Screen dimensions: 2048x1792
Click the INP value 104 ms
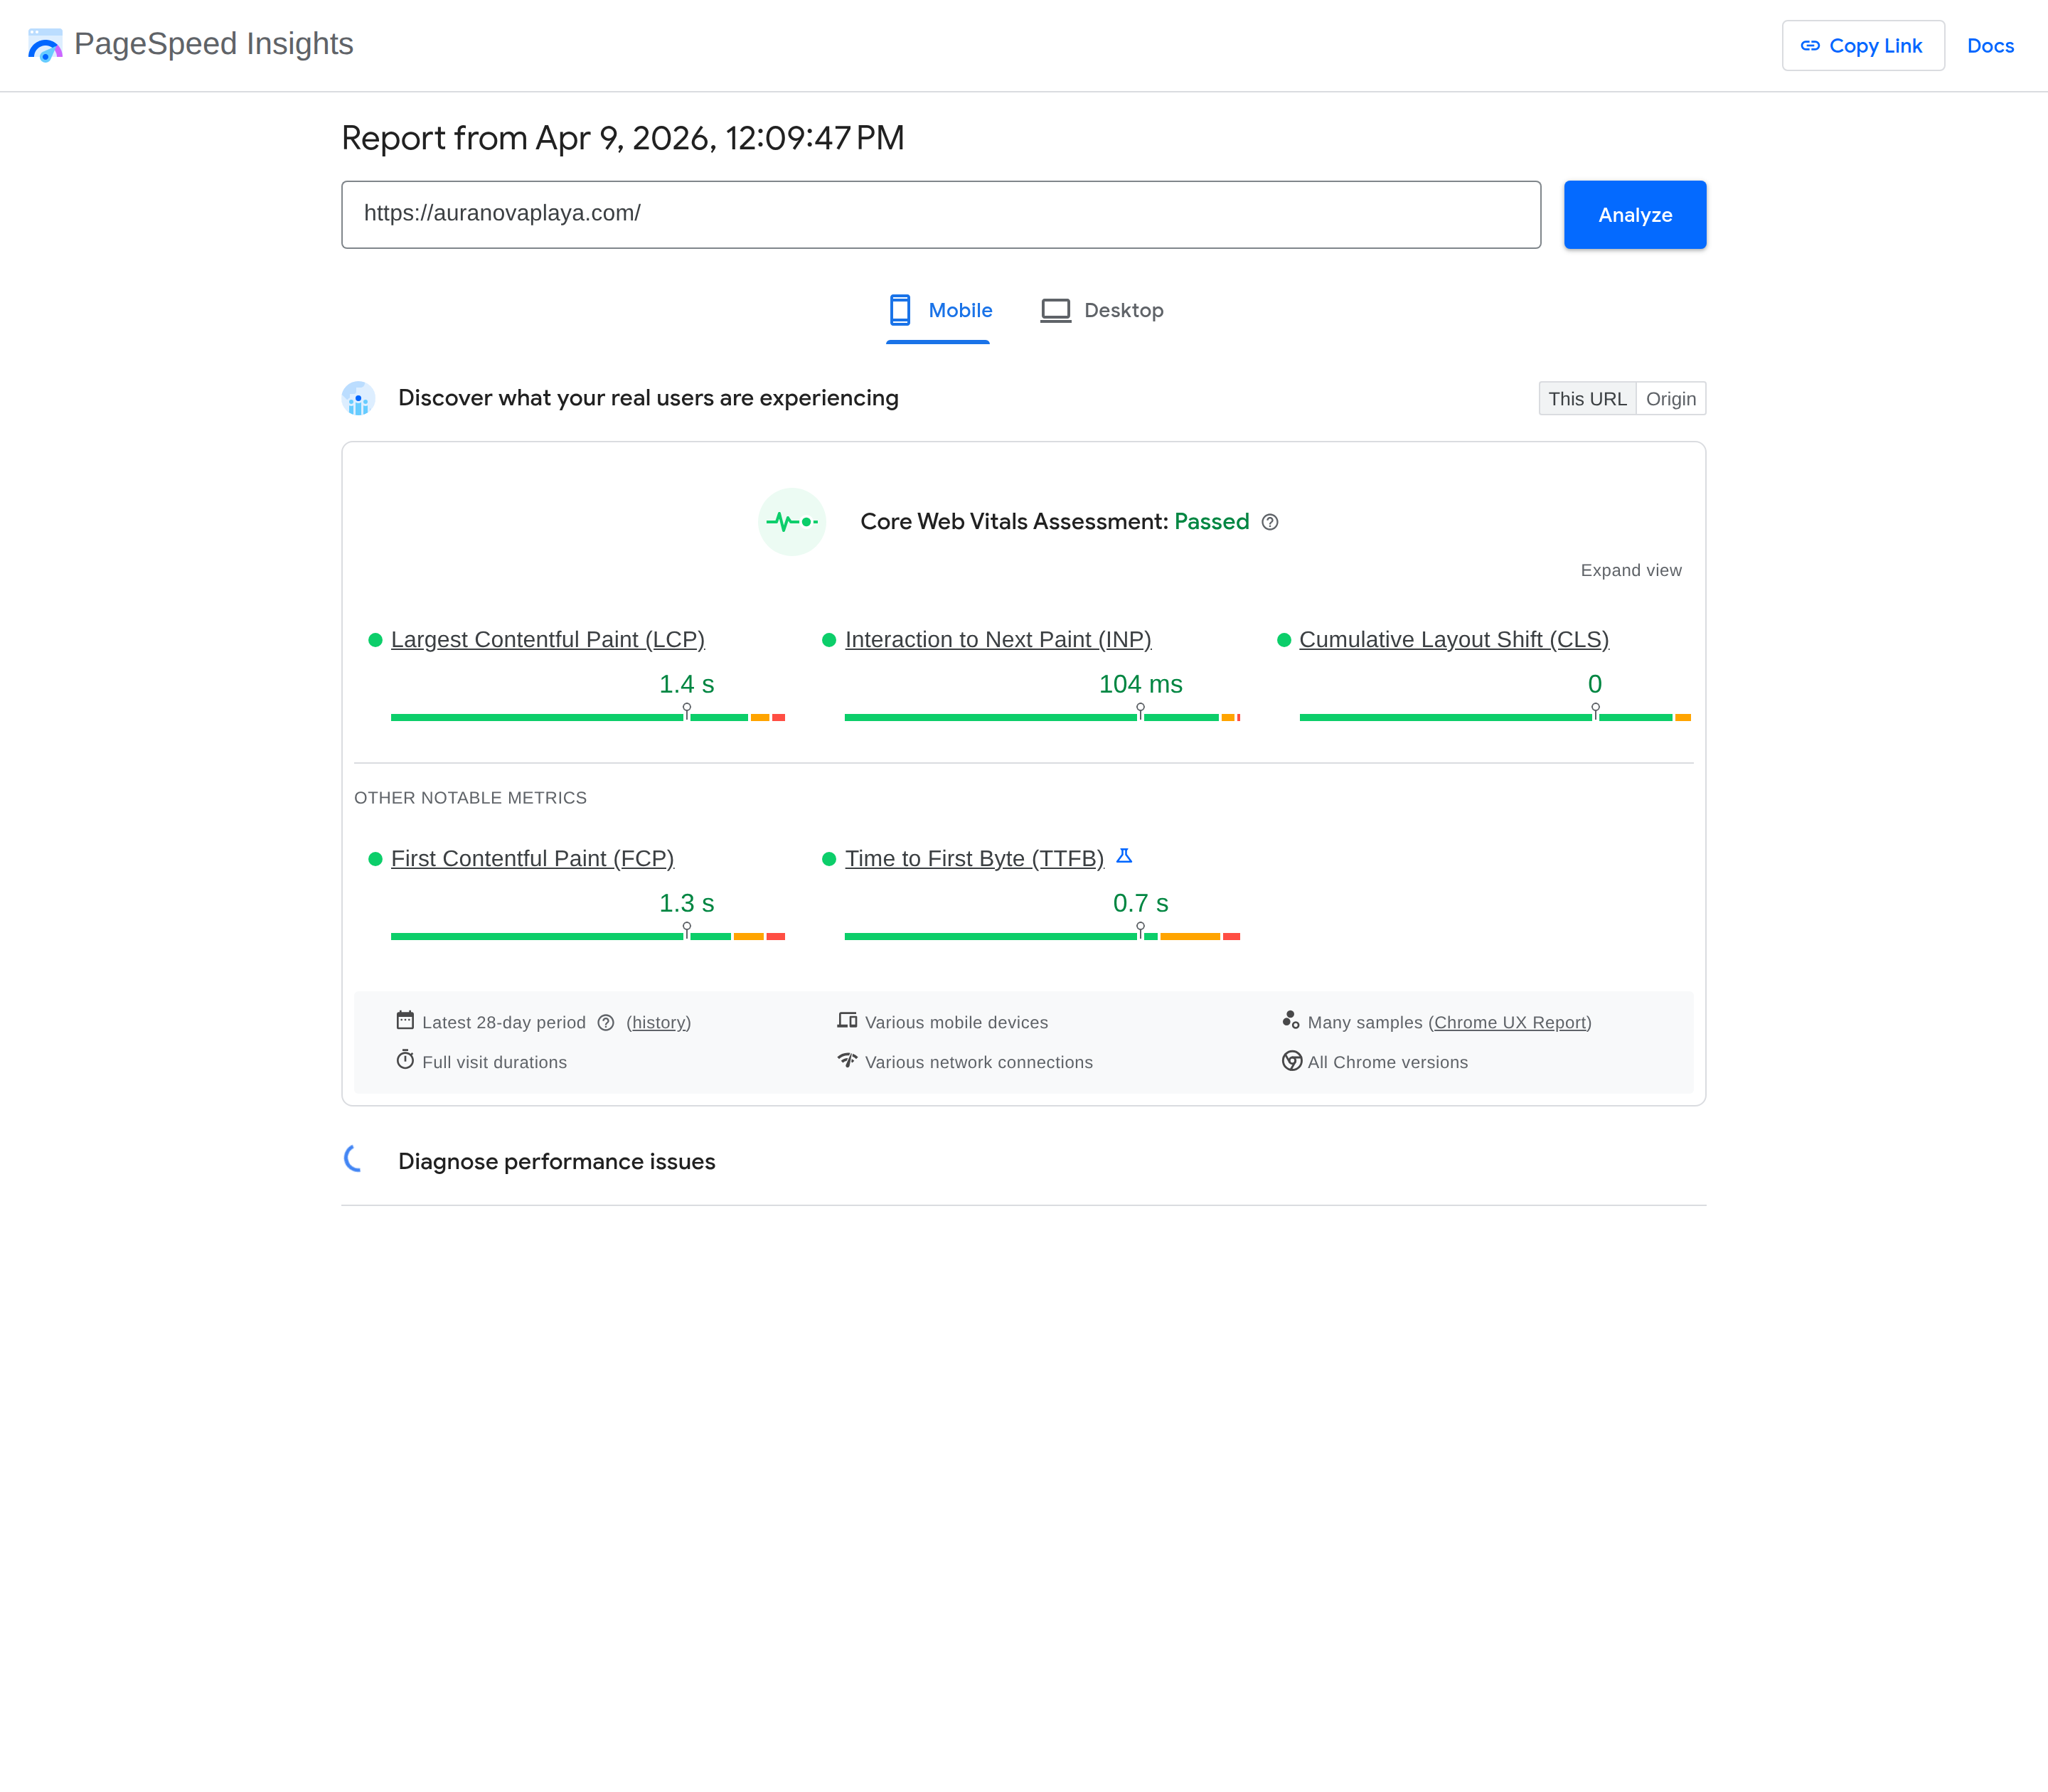click(1141, 684)
